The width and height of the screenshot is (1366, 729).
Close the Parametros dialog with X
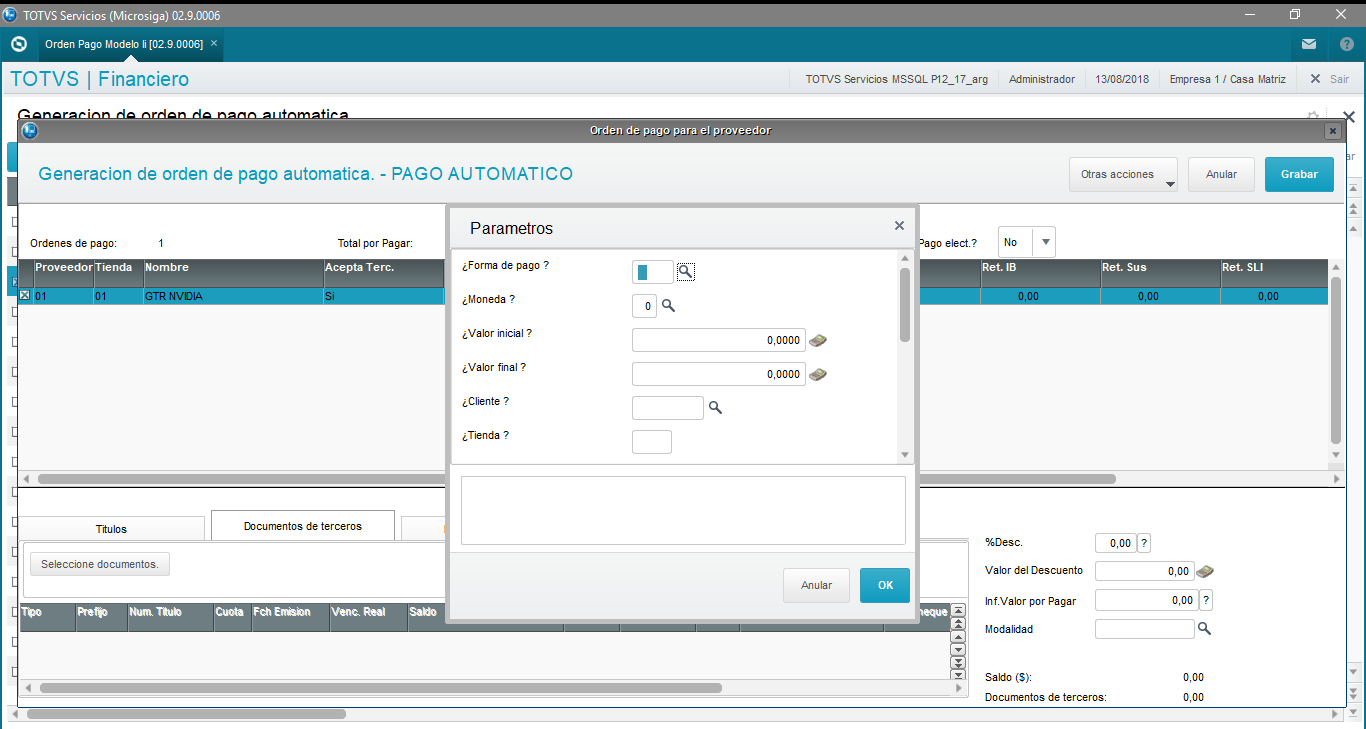(x=899, y=226)
